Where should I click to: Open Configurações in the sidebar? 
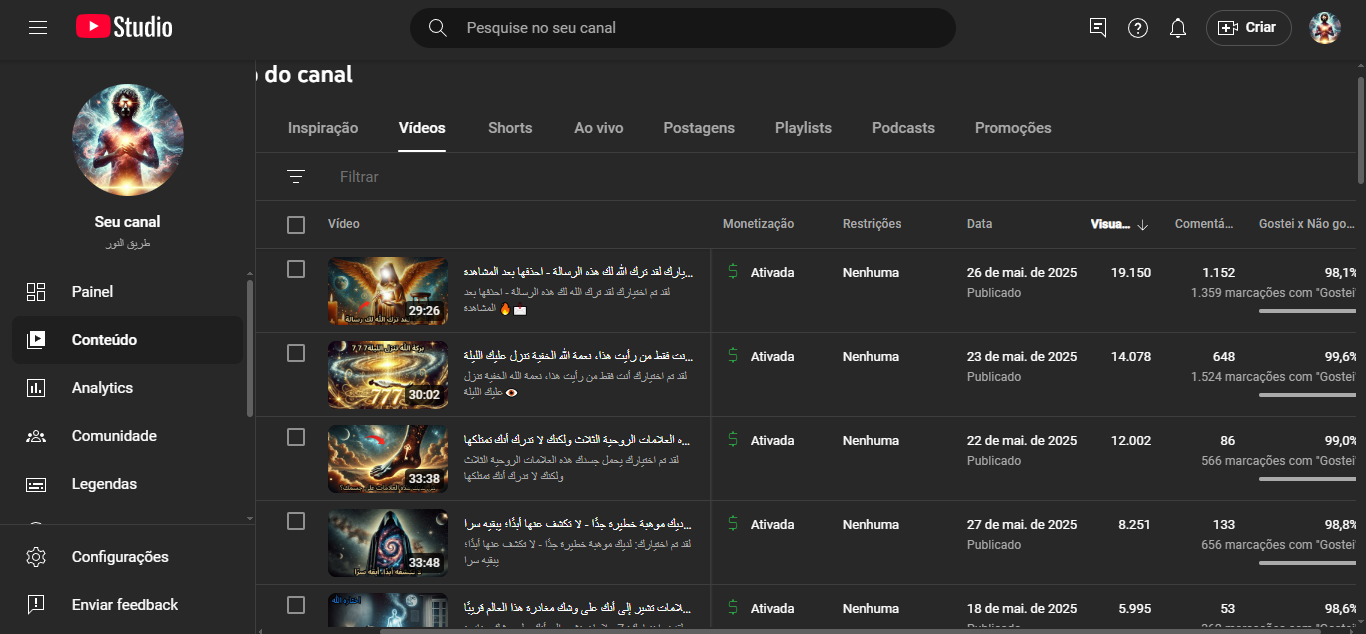127,557
